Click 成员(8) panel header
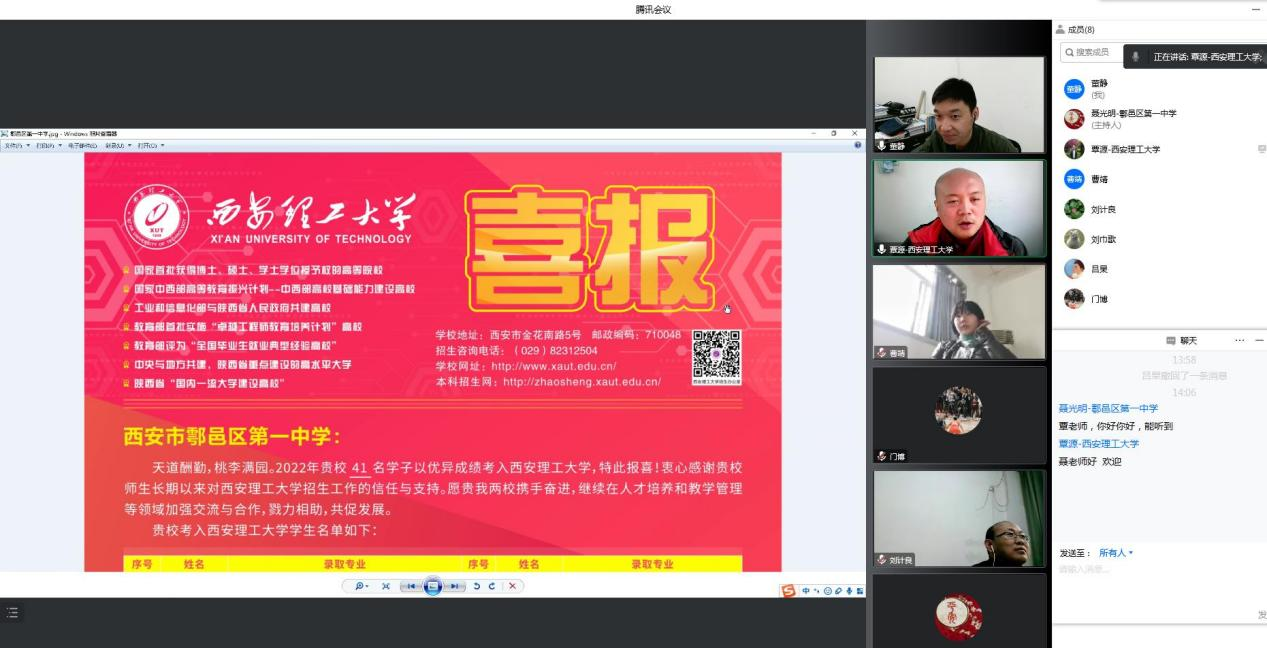This screenshot has width=1267, height=648. click(1075, 30)
